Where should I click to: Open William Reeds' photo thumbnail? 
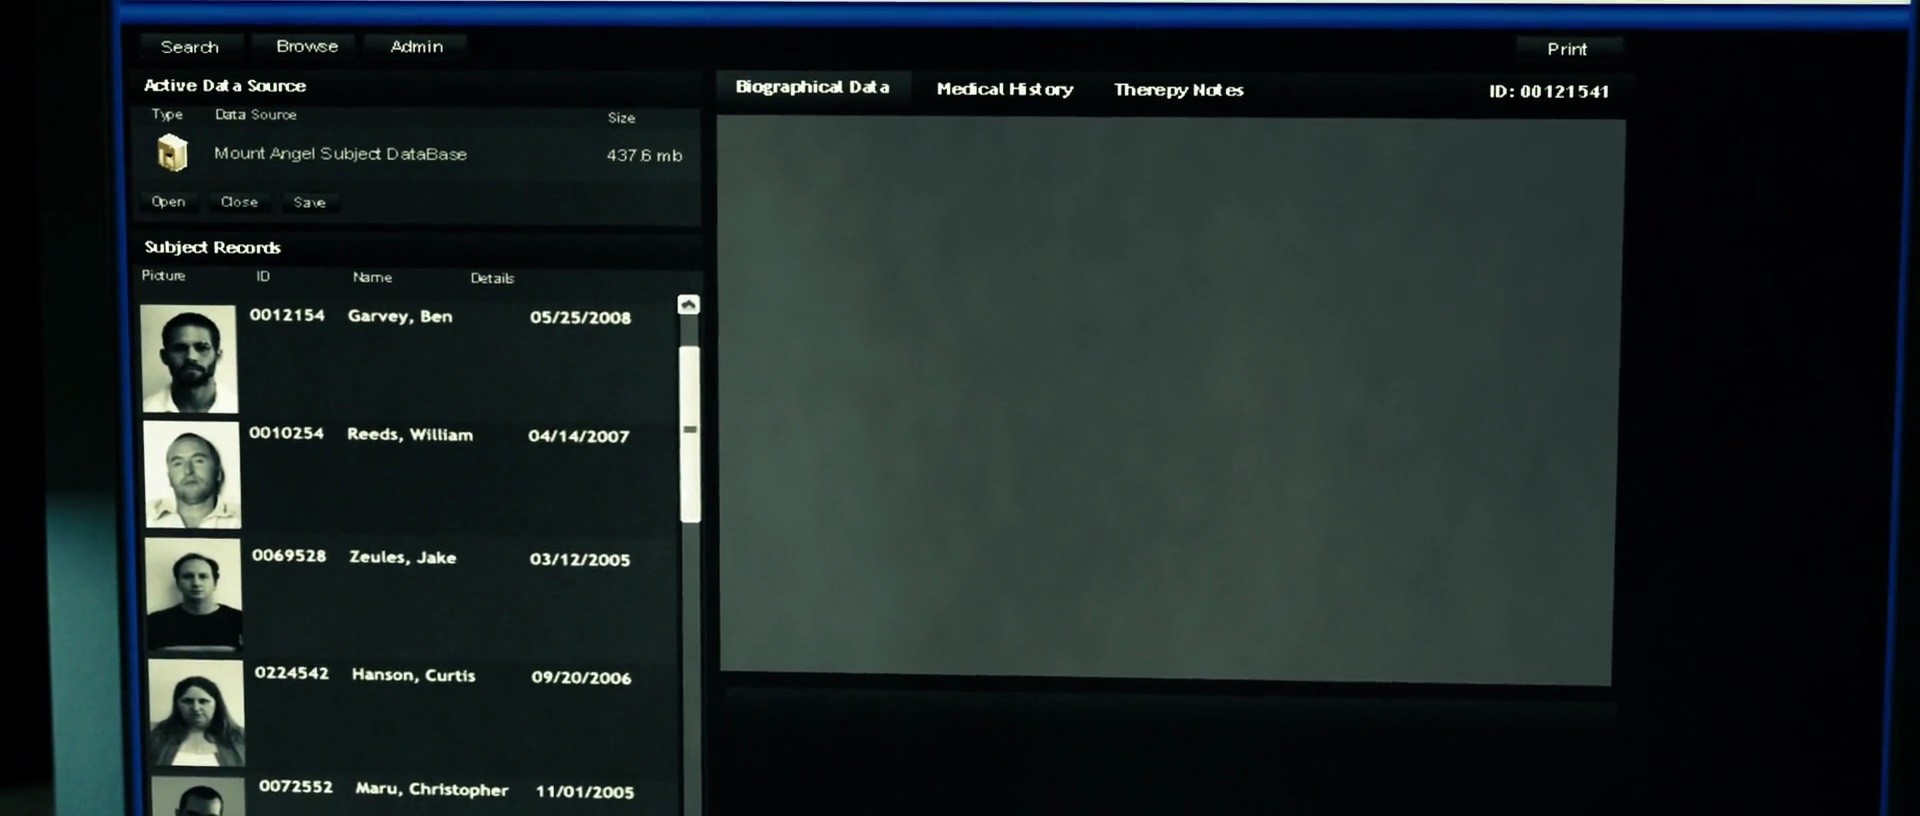coord(192,474)
